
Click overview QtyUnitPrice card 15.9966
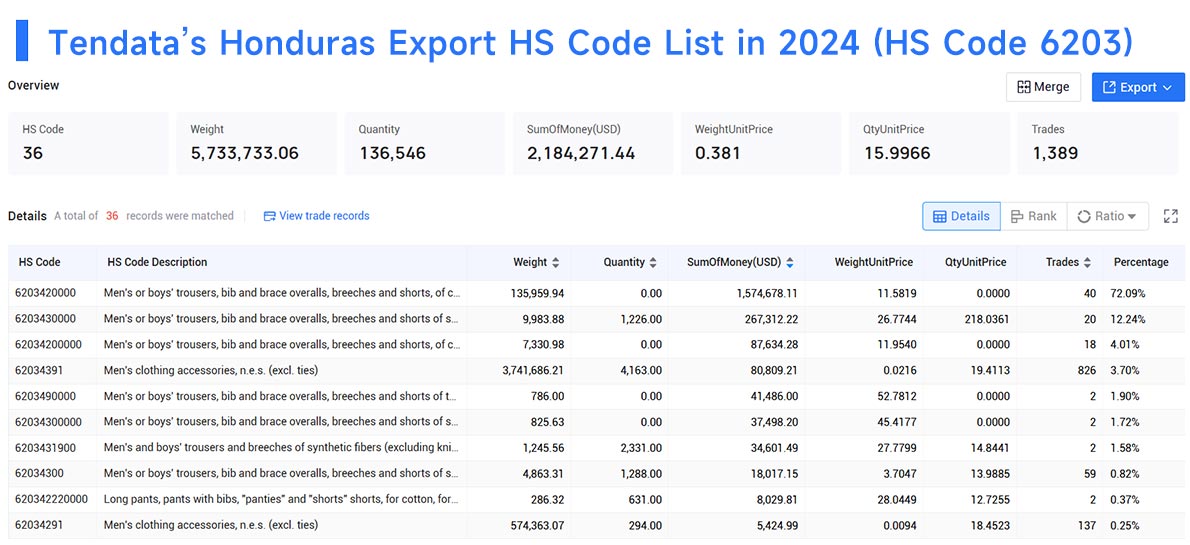(930, 143)
